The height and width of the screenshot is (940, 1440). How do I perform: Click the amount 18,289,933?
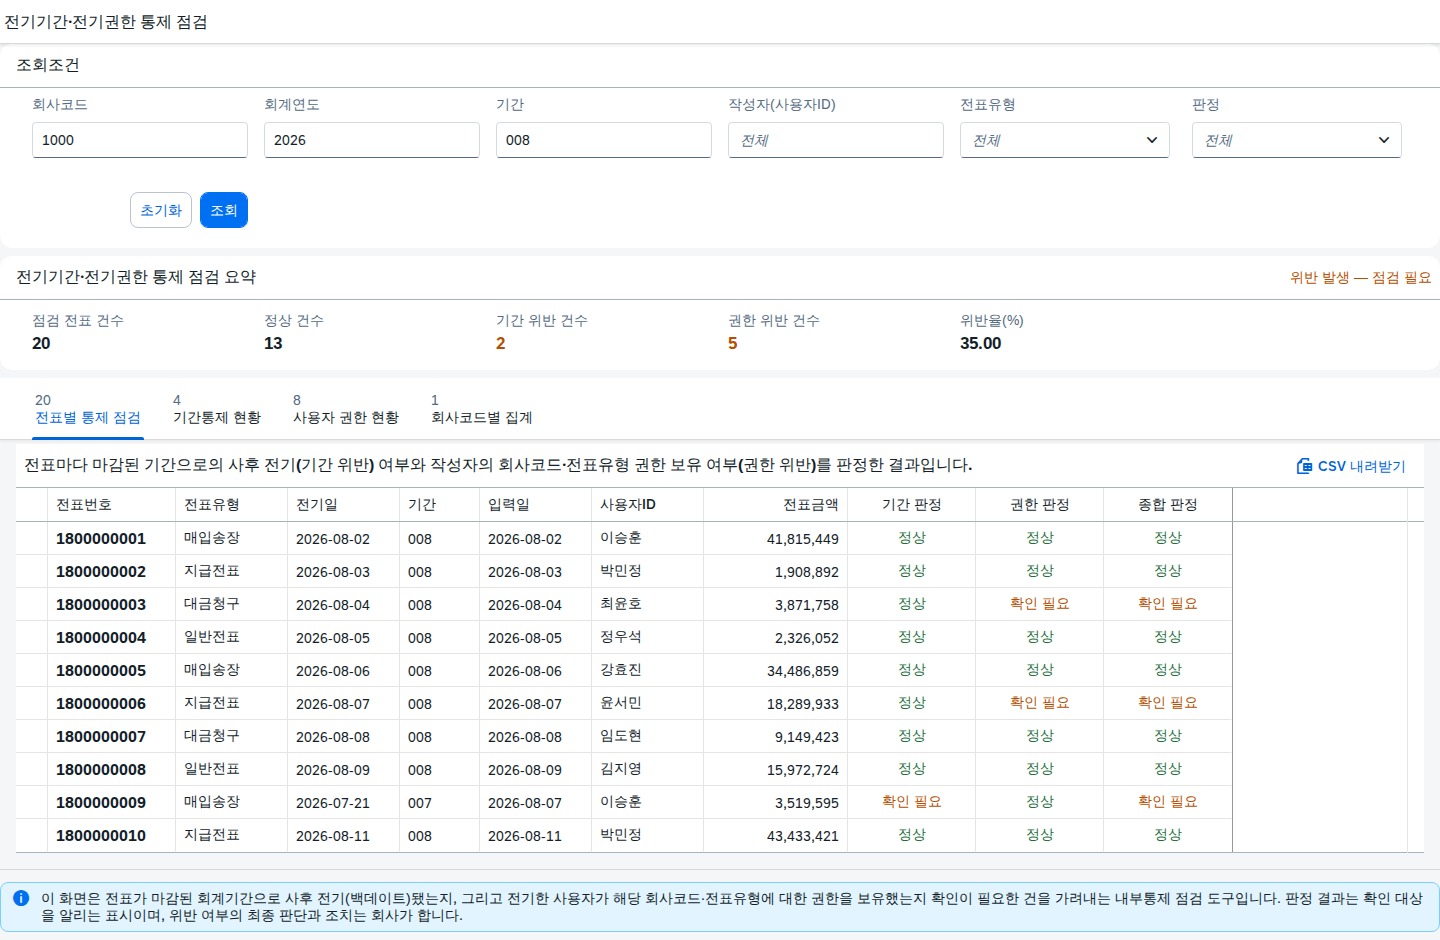click(803, 704)
